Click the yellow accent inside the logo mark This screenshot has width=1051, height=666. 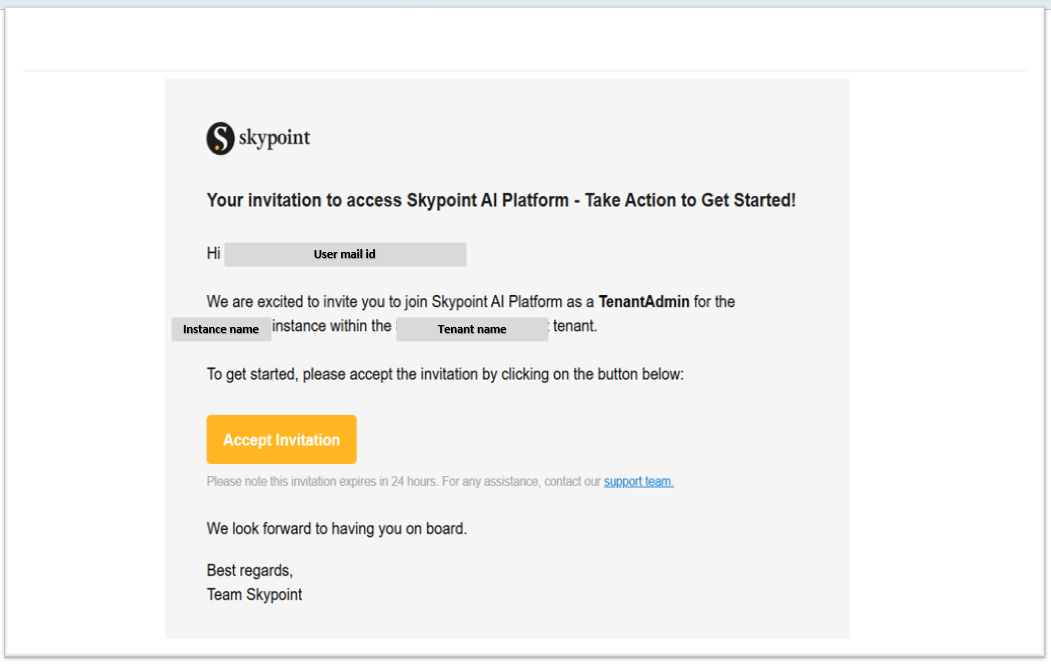(215, 145)
